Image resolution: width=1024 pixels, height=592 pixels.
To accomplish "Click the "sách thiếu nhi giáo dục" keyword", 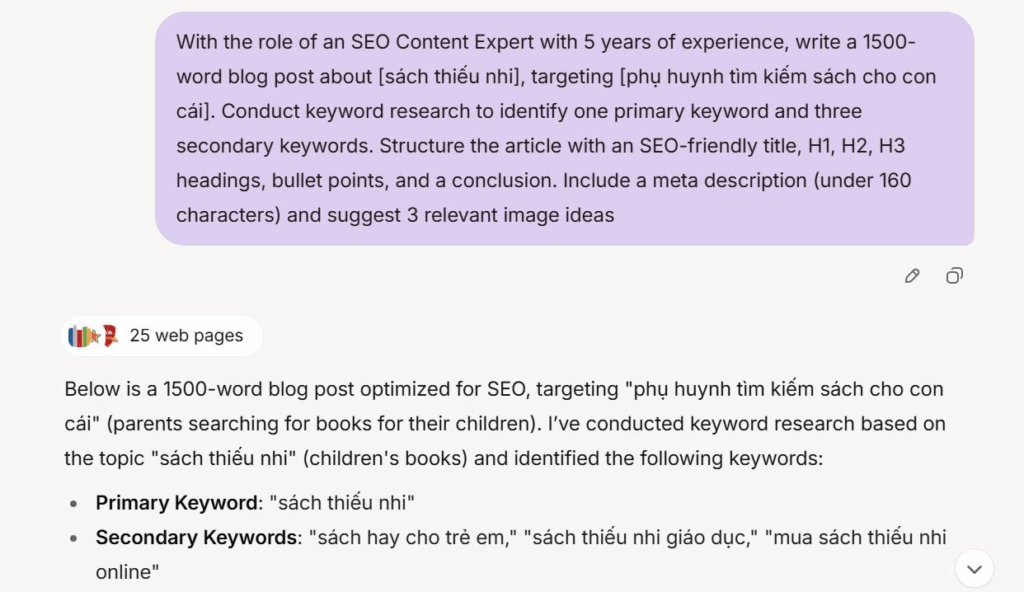I will 641,537.
